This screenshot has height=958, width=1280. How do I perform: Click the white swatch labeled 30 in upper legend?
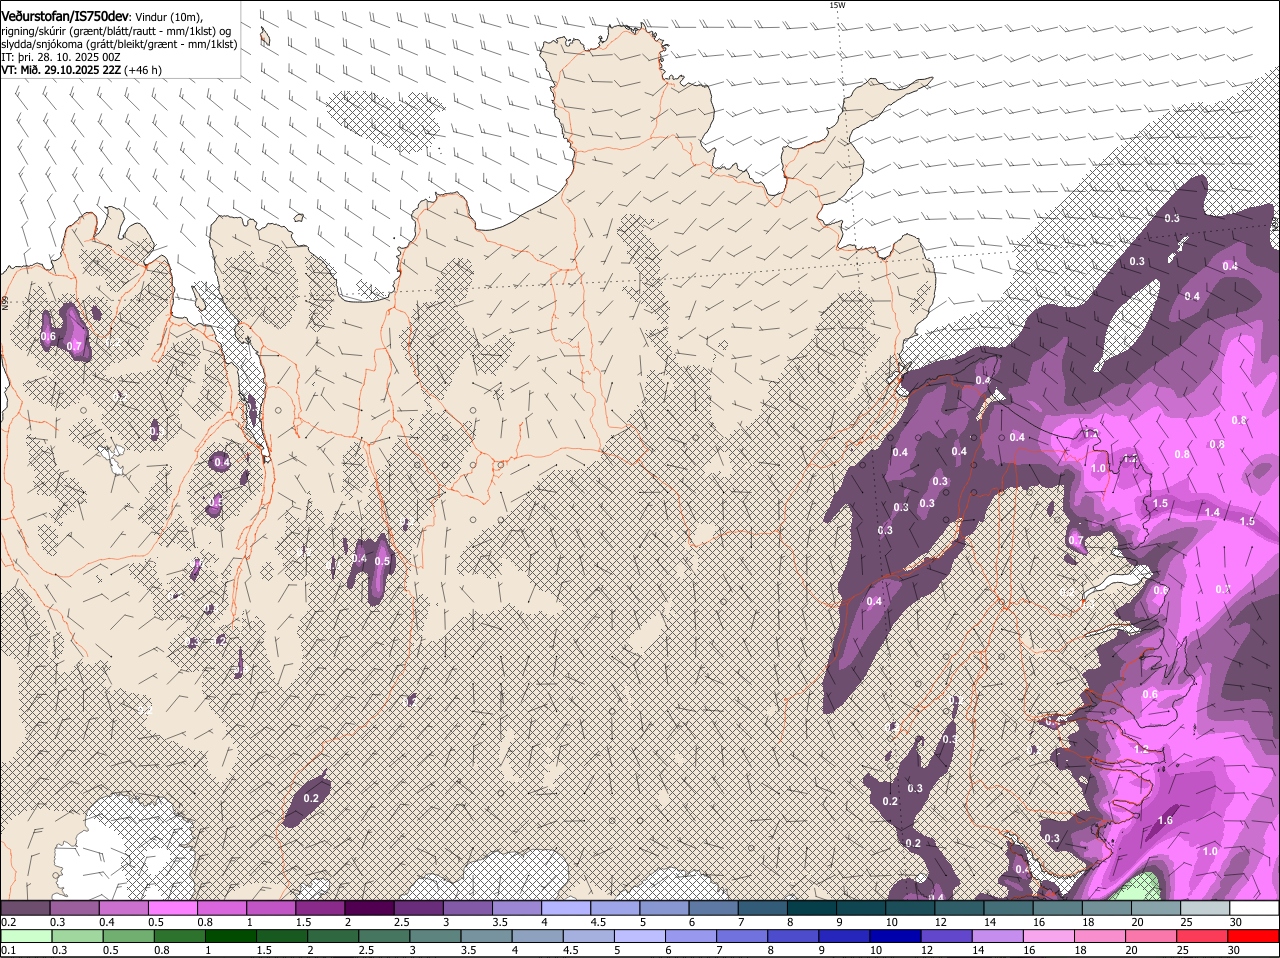(x=1254, y=908)
